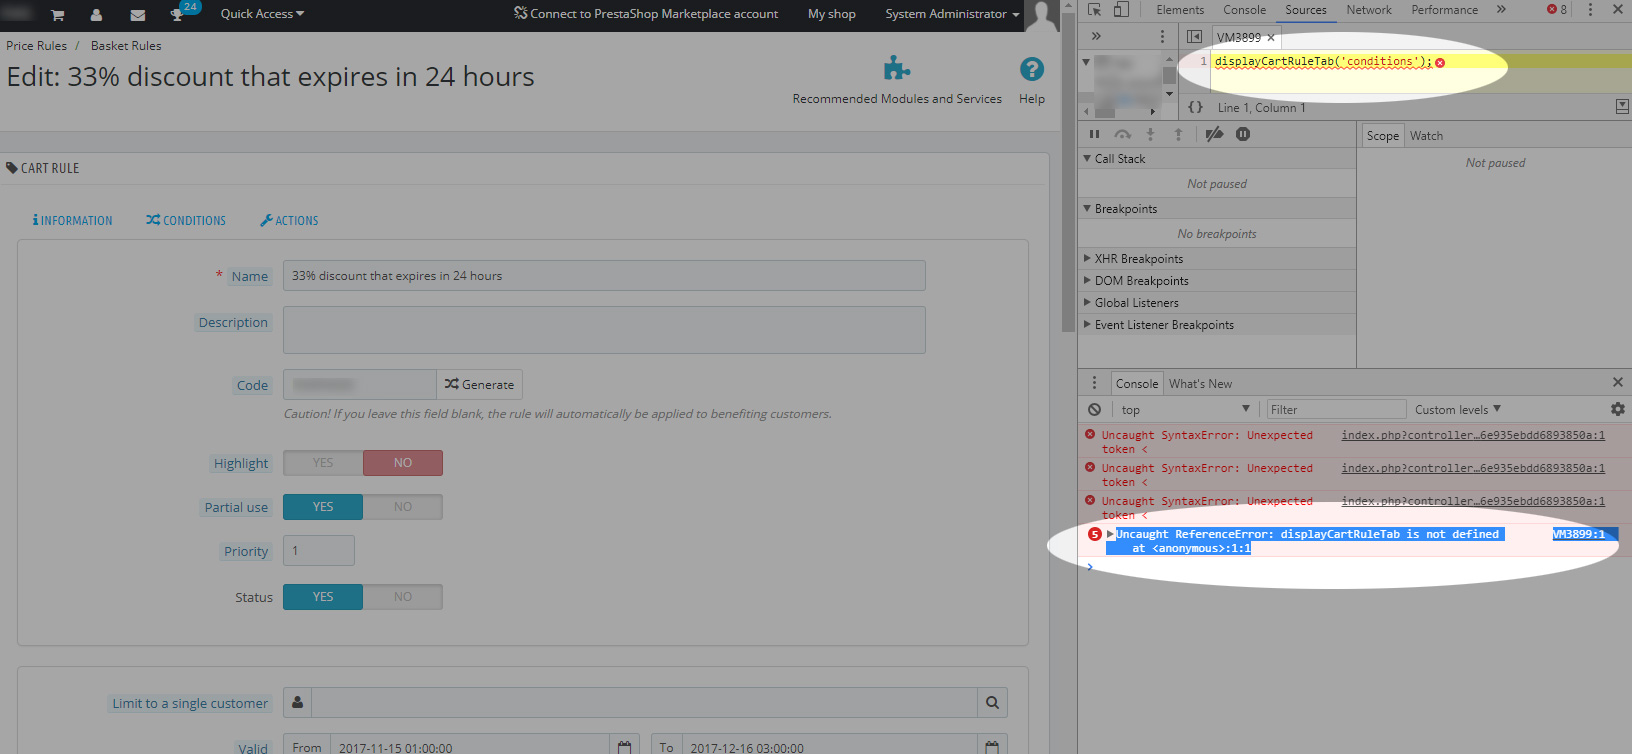Image resolution: width=1632 pixels, height=754 pixels.
Task: Open console settings gear
Action: point(1618,409)
